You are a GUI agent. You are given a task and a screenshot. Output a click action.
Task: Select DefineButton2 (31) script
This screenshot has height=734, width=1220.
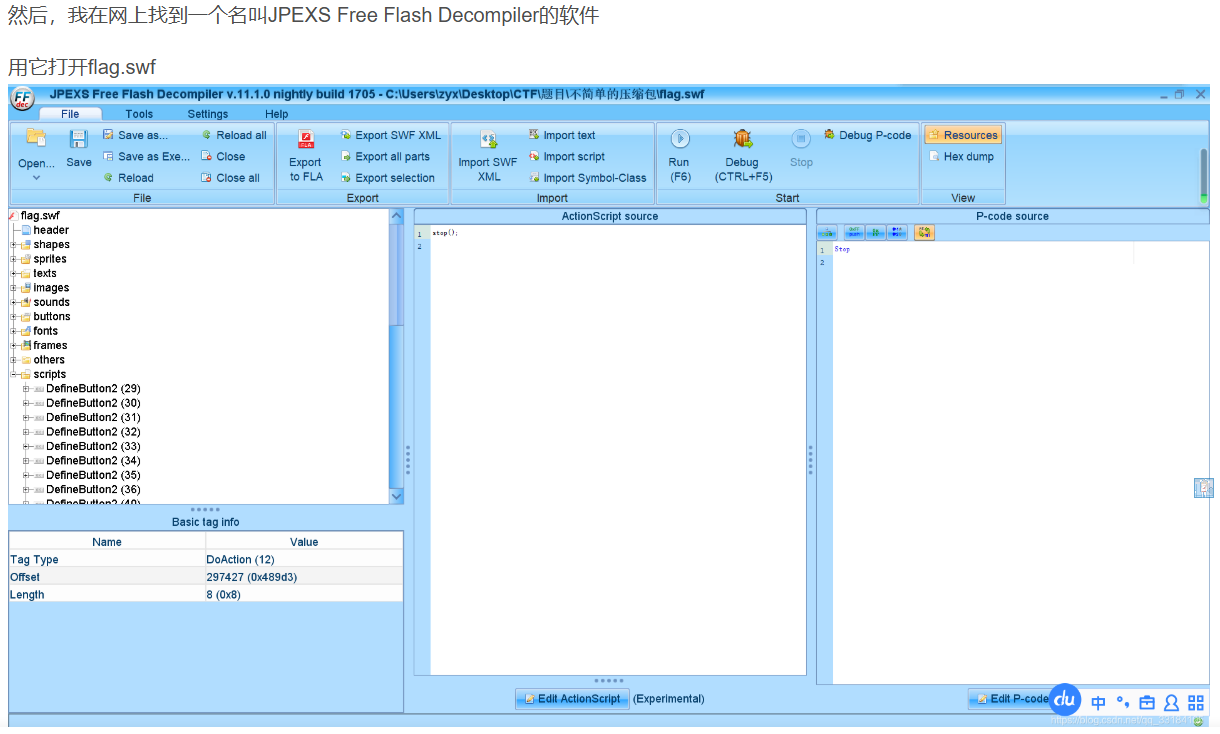coord(93,417)
